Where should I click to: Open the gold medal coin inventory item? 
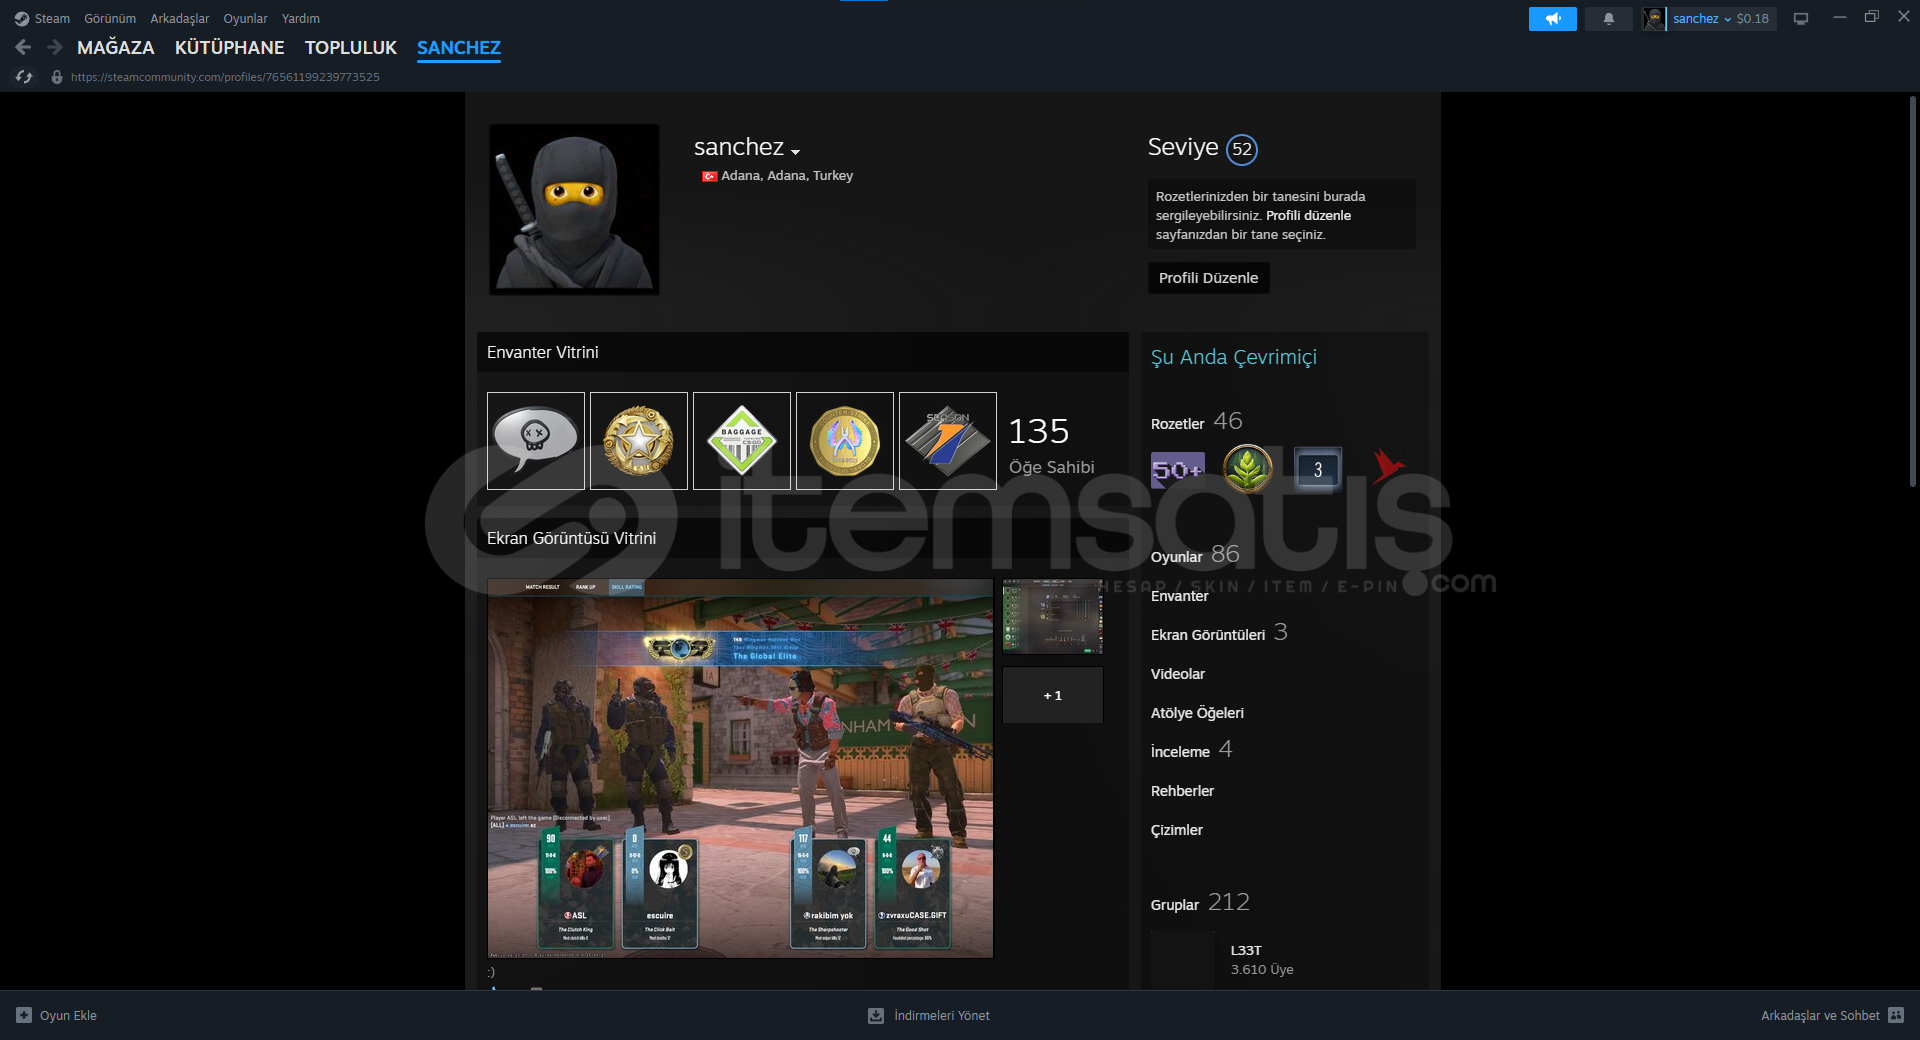[845, 441]
